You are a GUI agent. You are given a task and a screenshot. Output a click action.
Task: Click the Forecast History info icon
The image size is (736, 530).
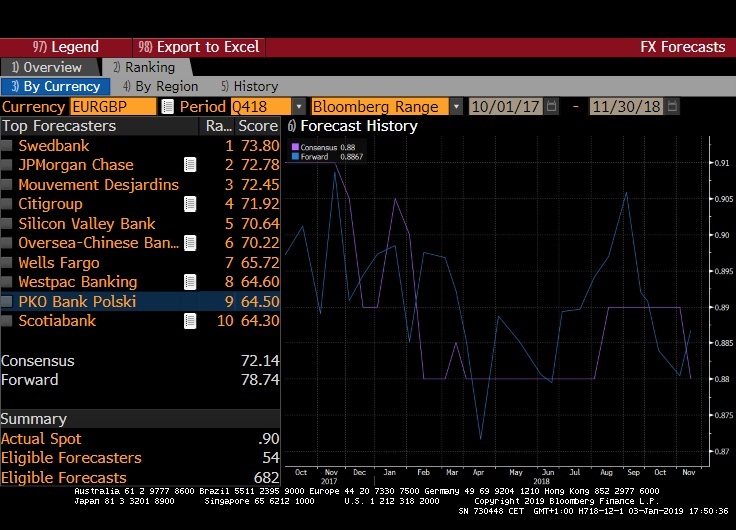point(292,127)
